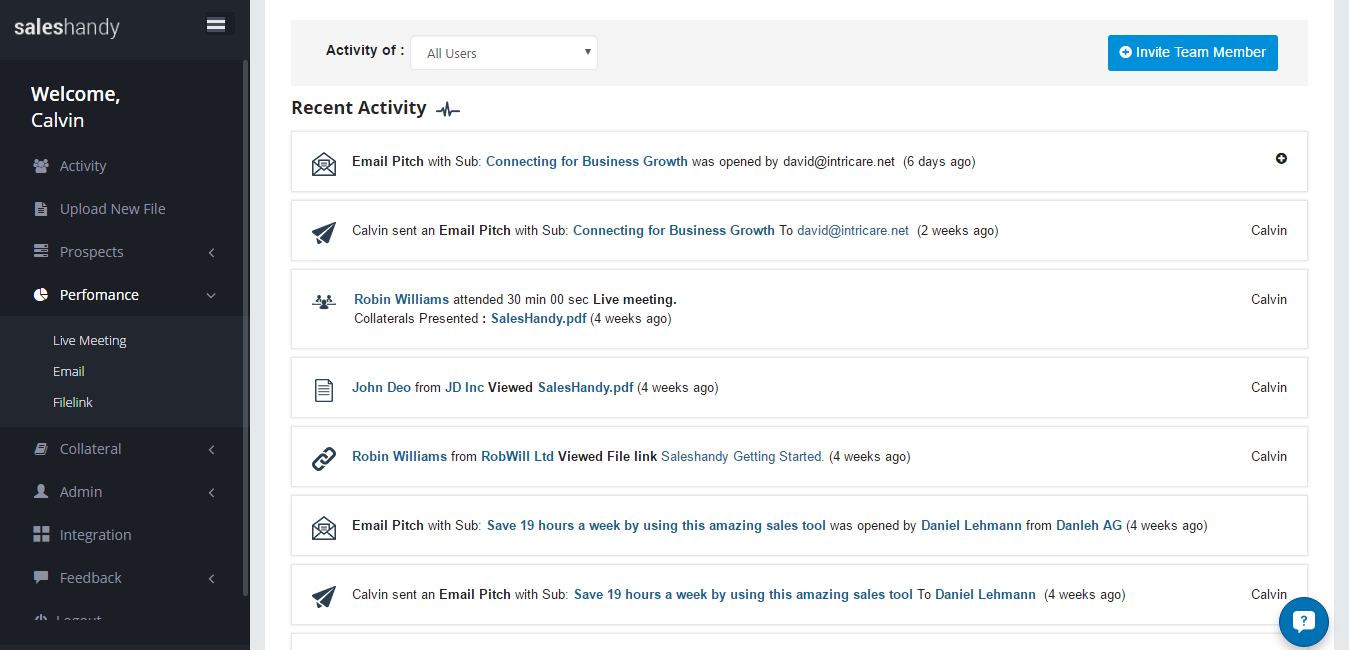This screenshot has width=1349, height=650.
Task: Click the Performance pie chart icon
Action: (x=41, y=295)
